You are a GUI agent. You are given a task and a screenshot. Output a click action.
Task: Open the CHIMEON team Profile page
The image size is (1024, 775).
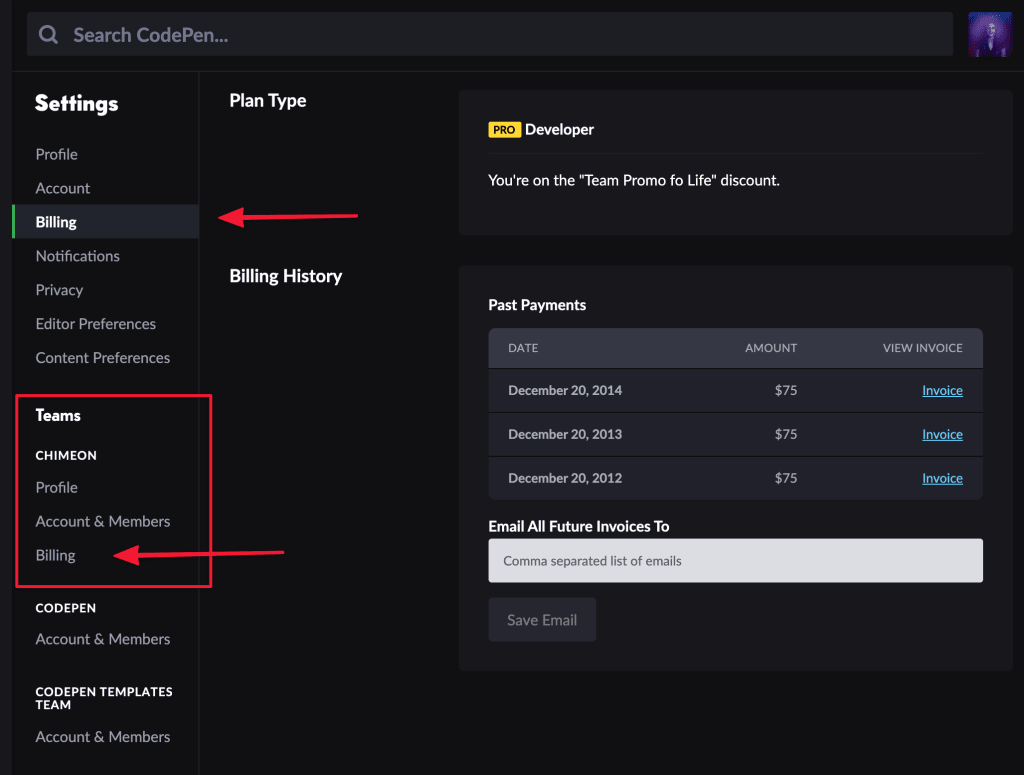point(57,487)
